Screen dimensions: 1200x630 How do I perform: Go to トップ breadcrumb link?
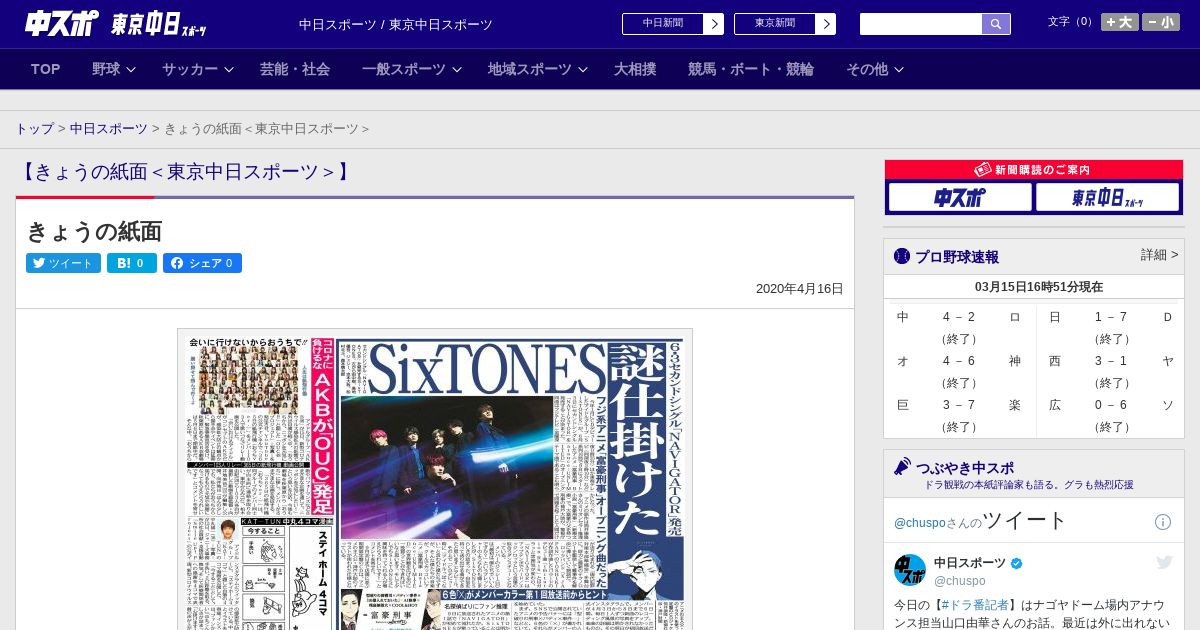point(34,129)
